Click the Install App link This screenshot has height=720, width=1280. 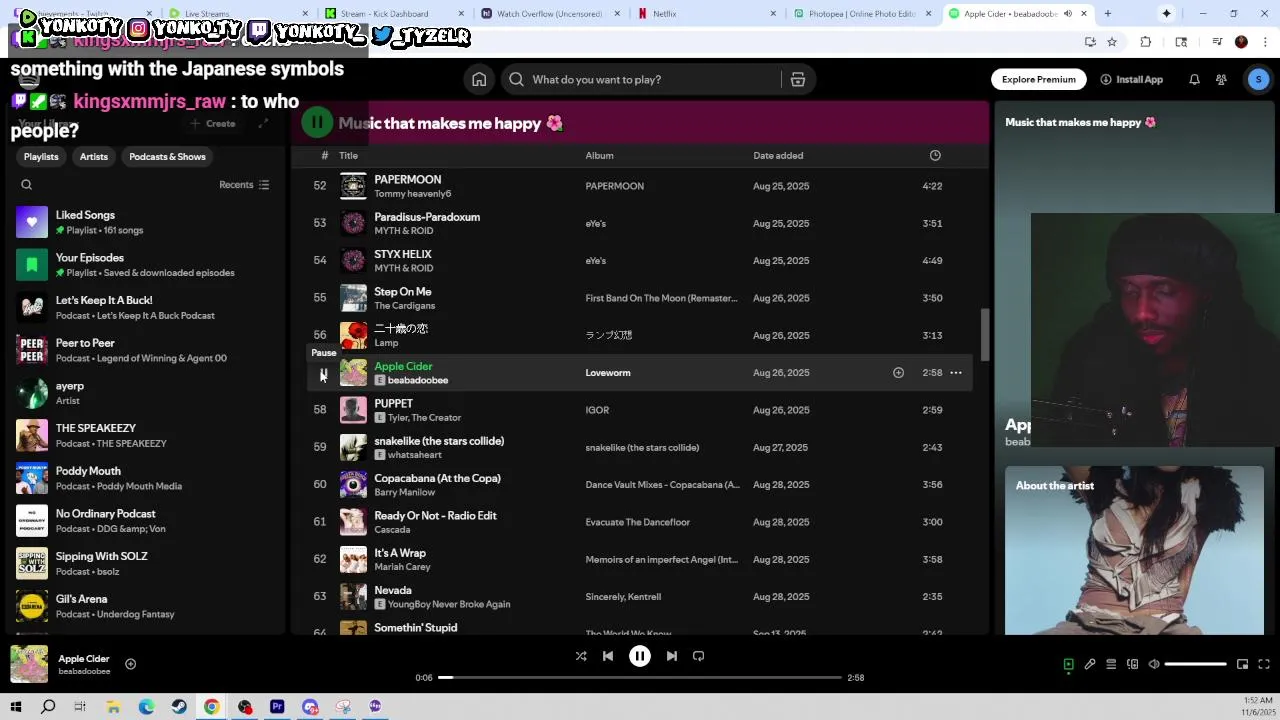1131,80
